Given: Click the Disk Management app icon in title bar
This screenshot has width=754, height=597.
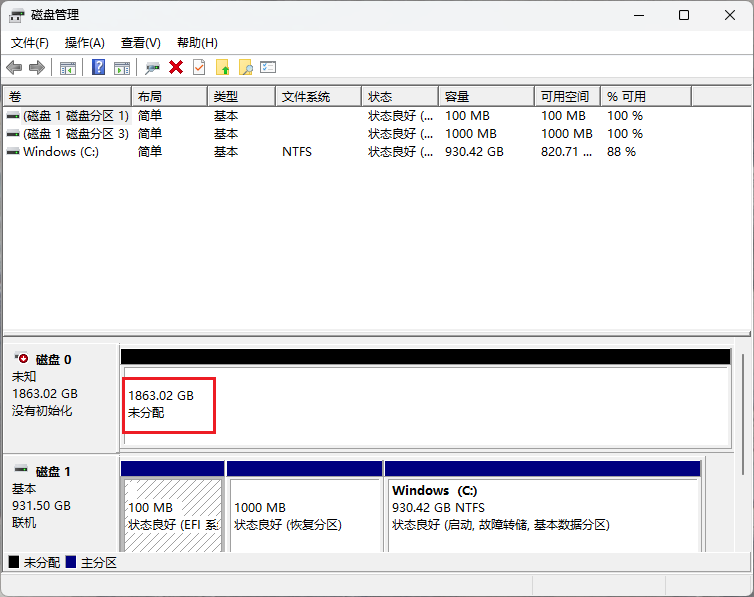Looking at the screenshot, I should click(x=16, y=15).
